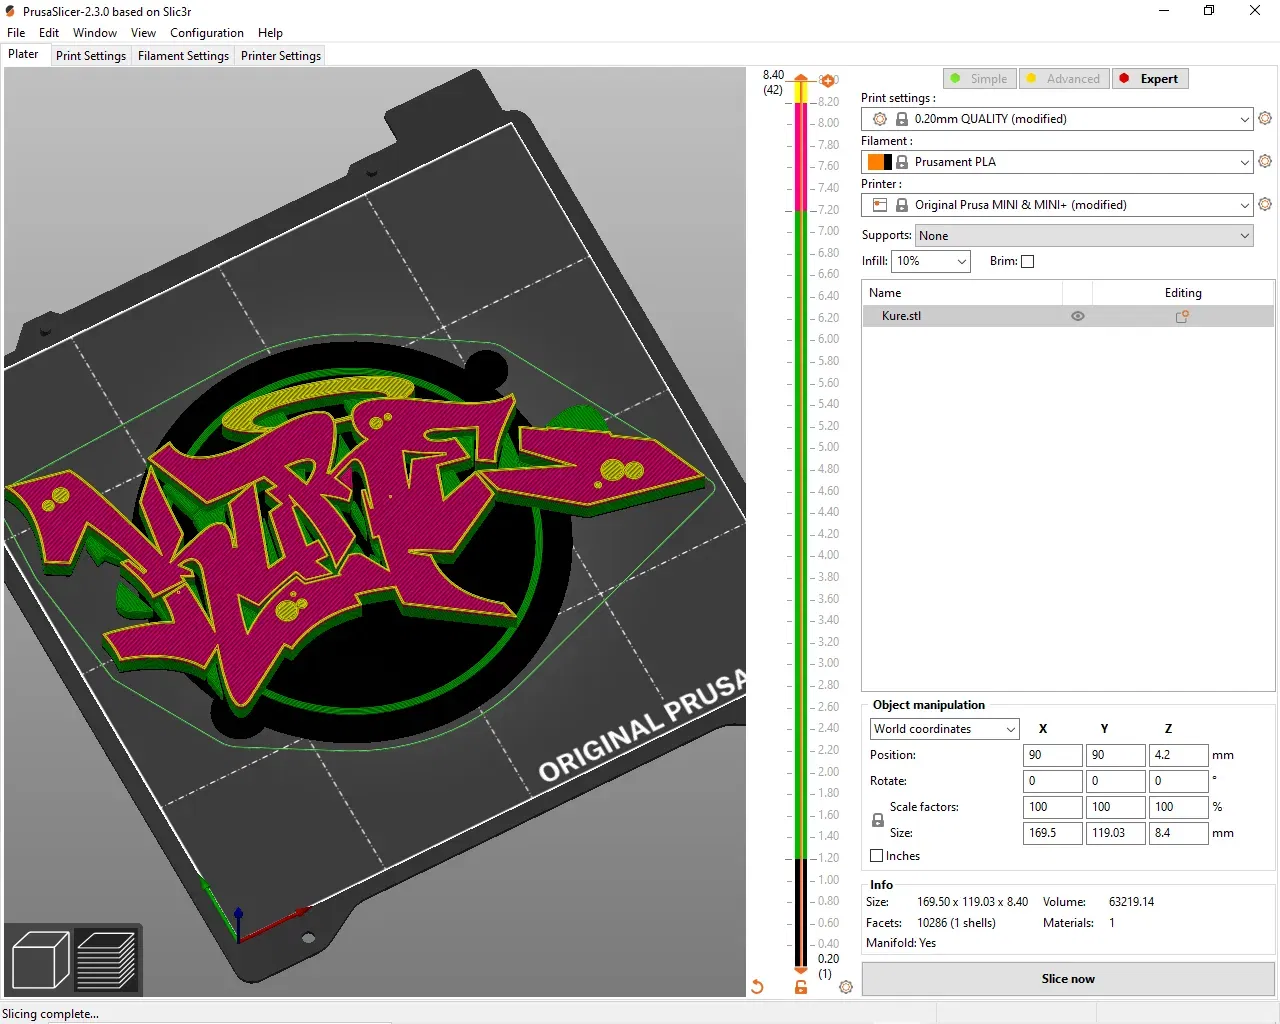Click the Size X field
The height and width of the screenshot is (1024, 1280).
pos(1053,833)
